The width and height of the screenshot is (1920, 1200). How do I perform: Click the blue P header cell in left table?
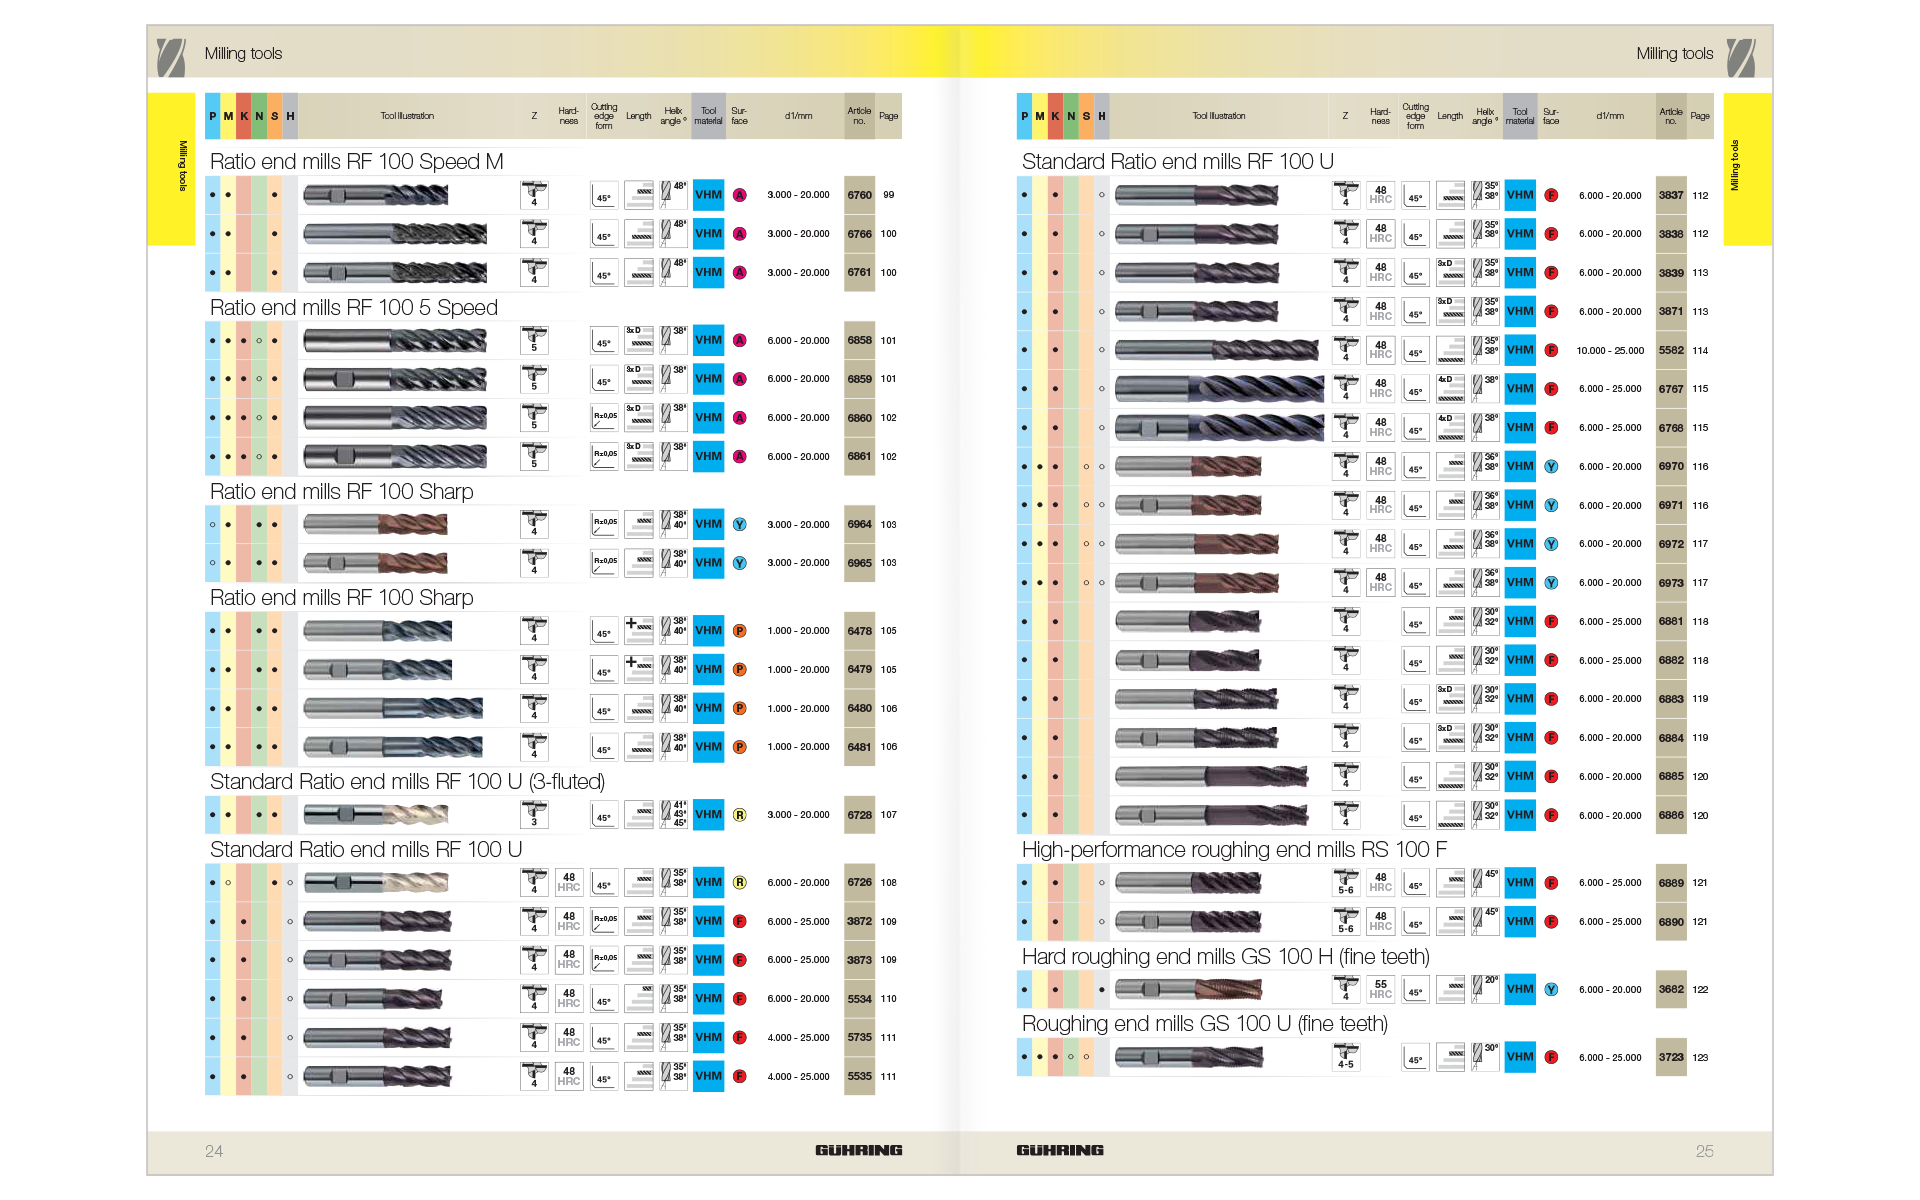(212, 116)
